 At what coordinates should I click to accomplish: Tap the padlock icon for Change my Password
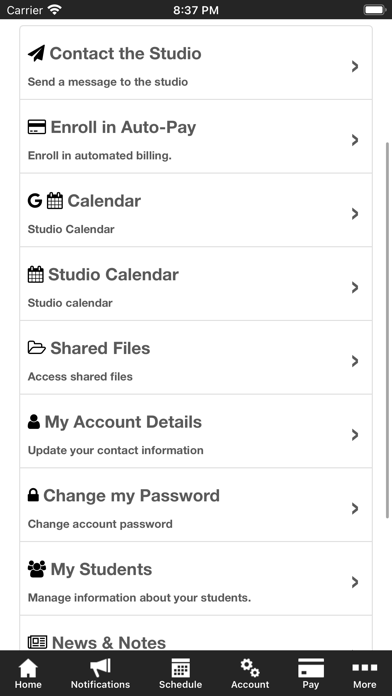(33, 495)
